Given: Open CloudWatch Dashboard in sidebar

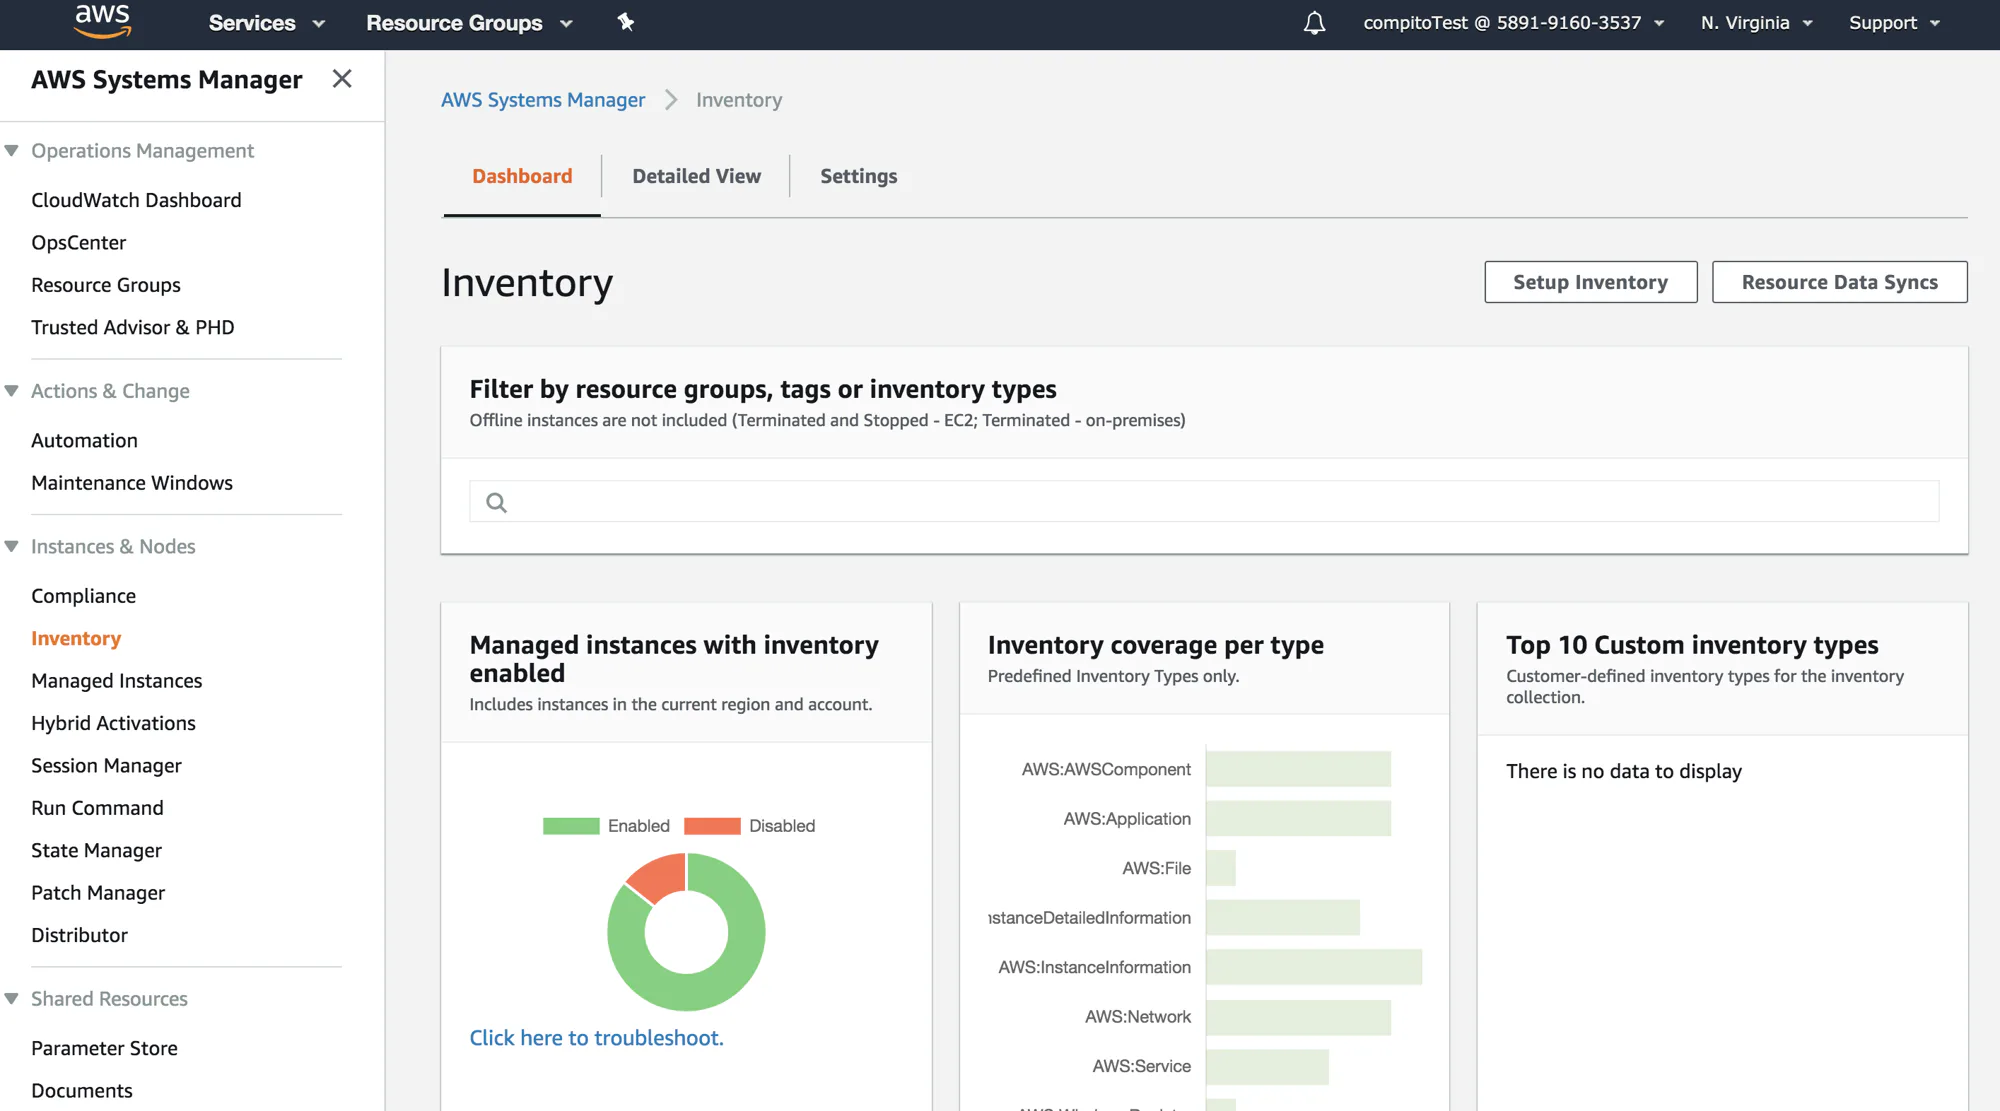Looking at the screenshot, I should (136, 200).
